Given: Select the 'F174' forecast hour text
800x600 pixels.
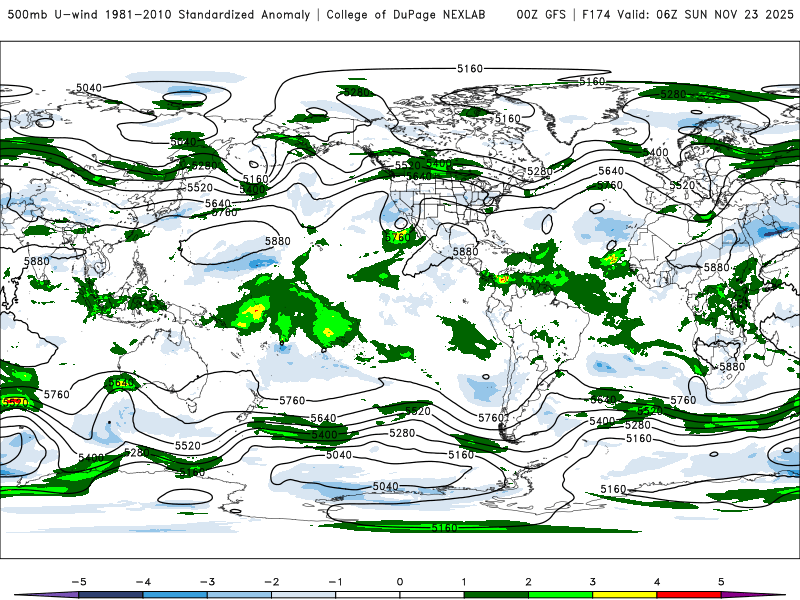Looking at the screenshot, I should [x=596, y=14].
